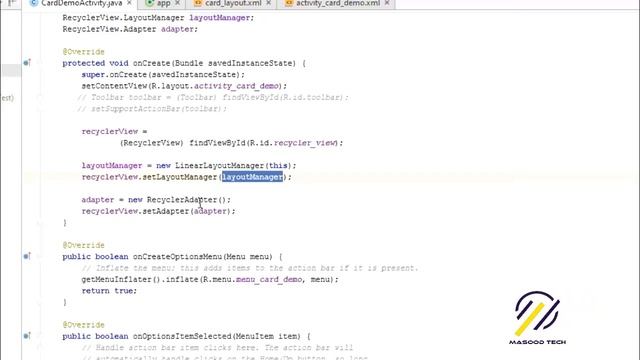
Task: Switch to the CardDemoActivity.java tab
Action: 82,3
